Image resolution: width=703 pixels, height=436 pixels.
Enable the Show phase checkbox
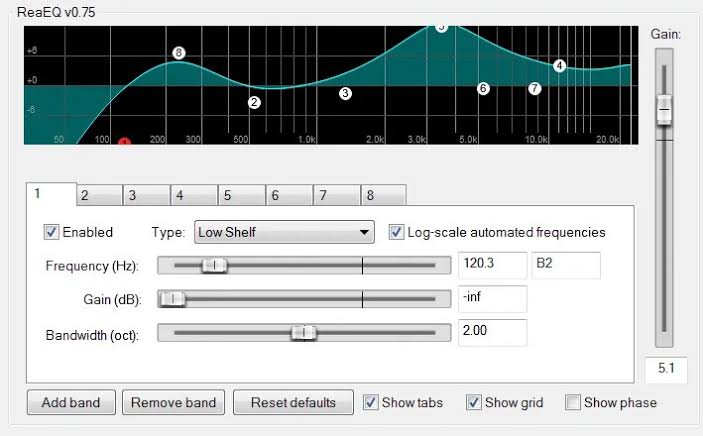(x=573, y=402)
